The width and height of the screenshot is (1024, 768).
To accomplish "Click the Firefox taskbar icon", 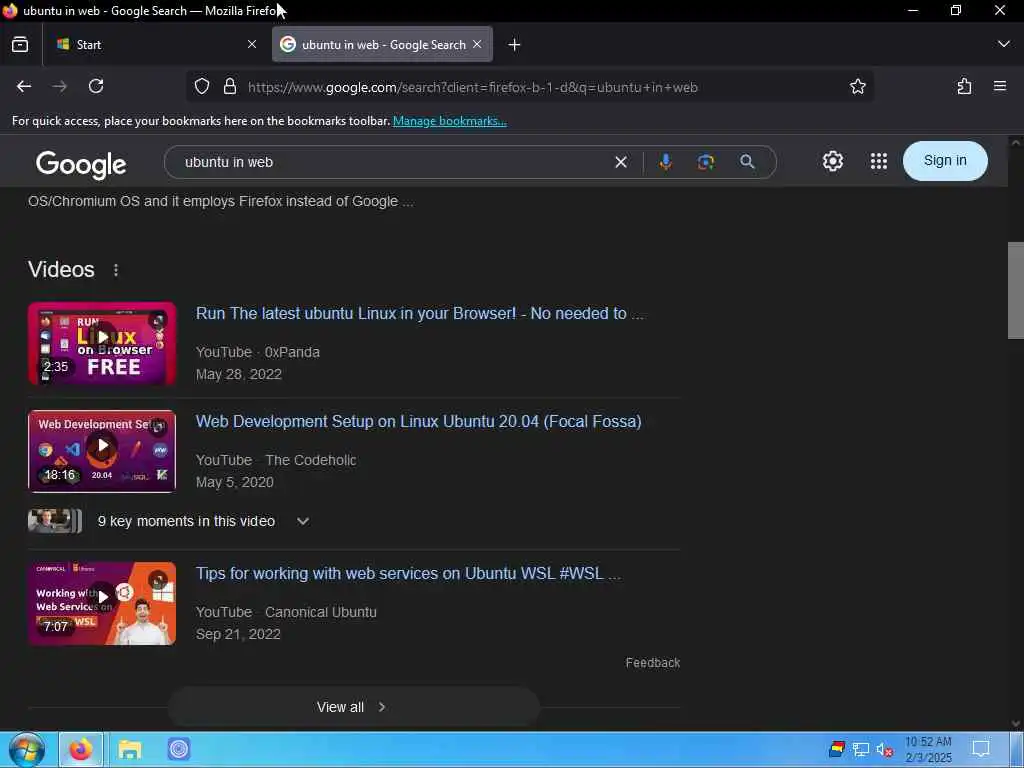I will [81, 750].
